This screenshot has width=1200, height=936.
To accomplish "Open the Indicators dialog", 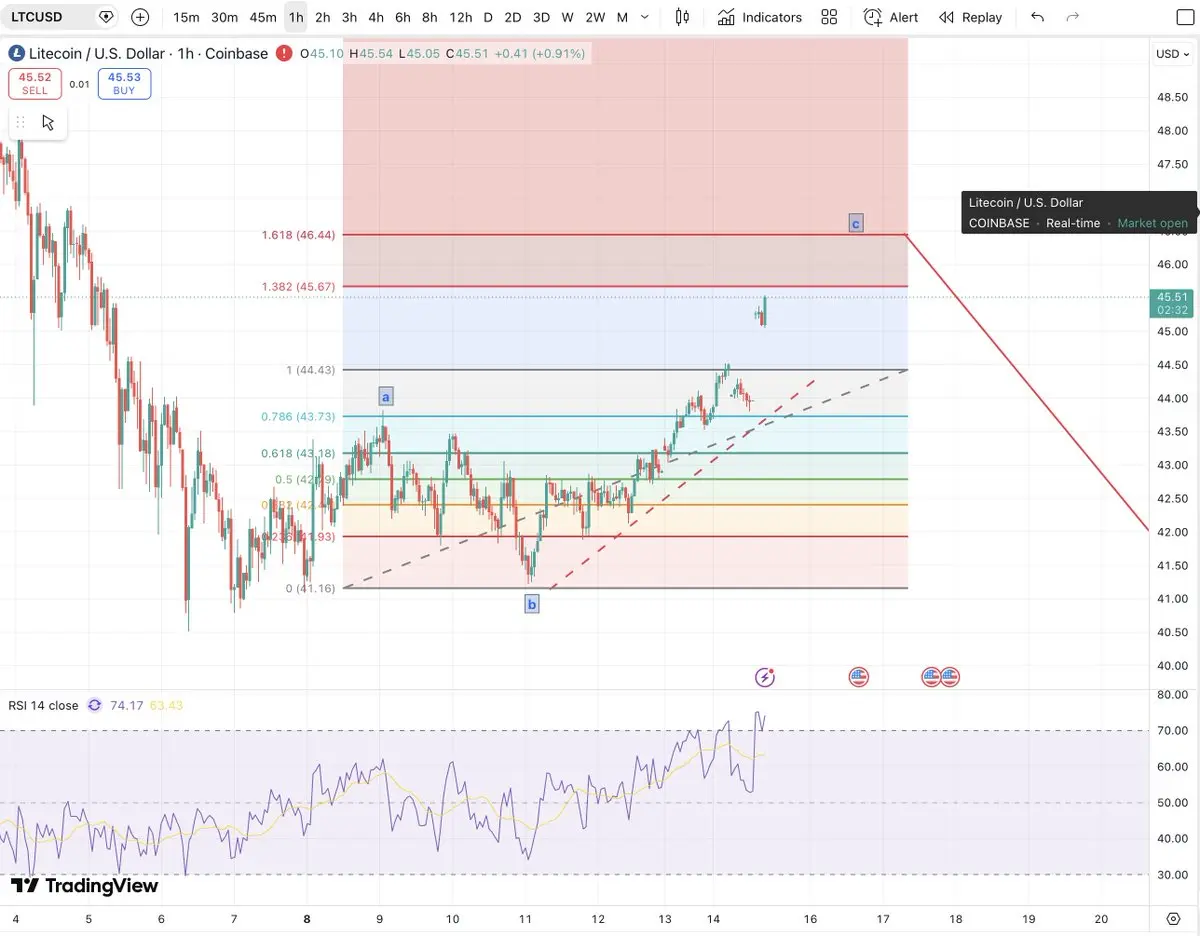I will 759,17.
